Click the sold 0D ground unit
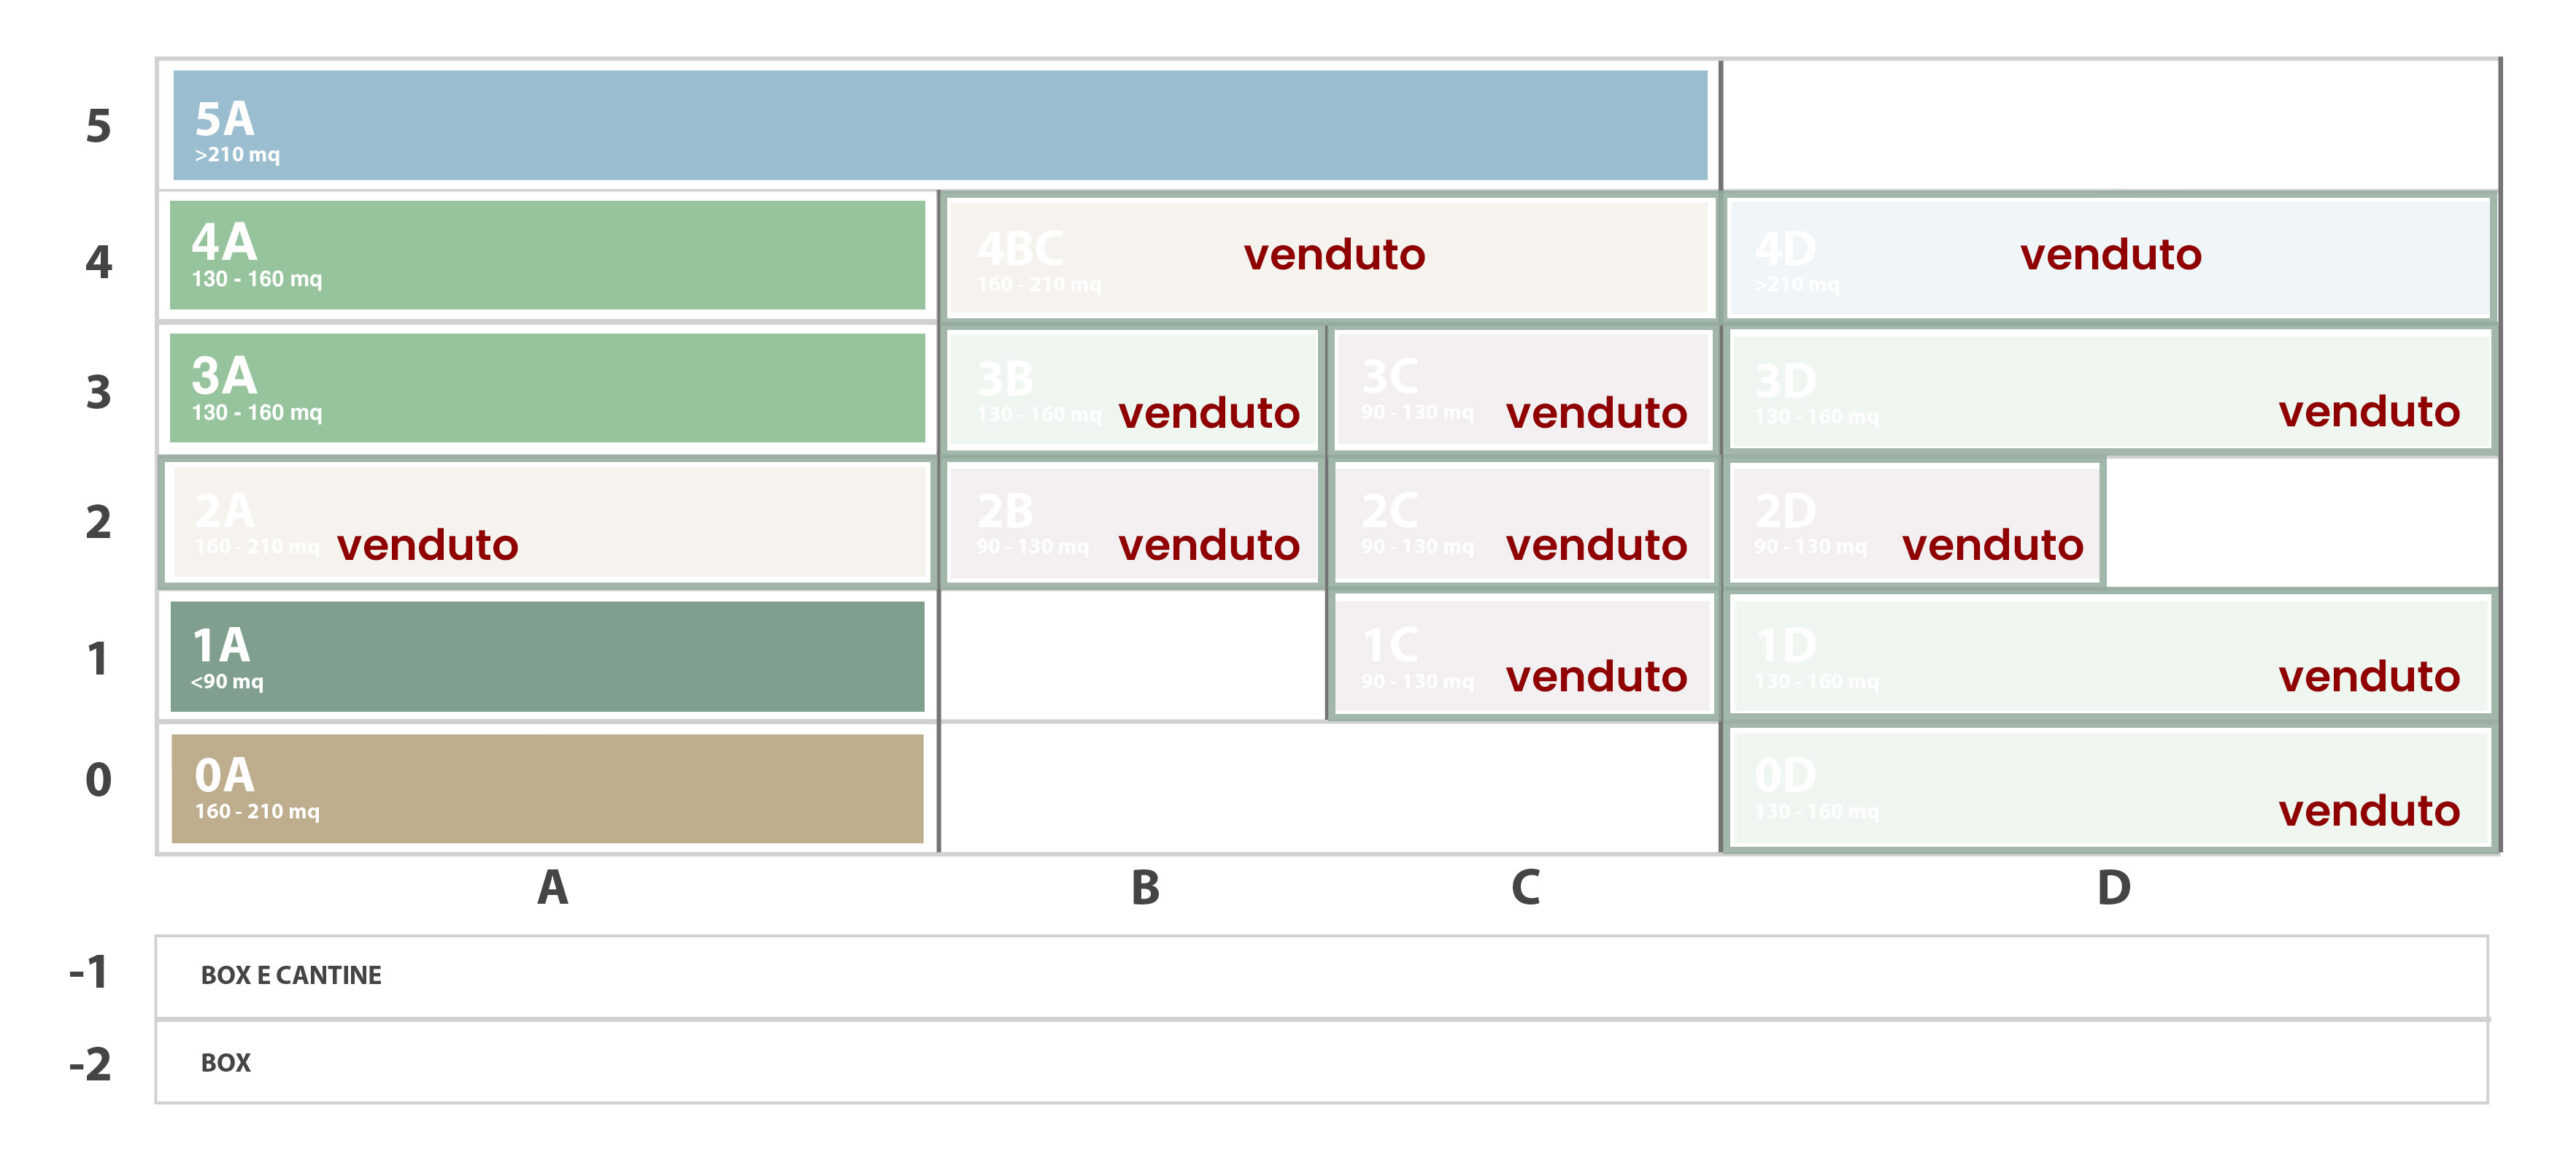Viewport: 2560px width, 1168px height. point(2110,789)
